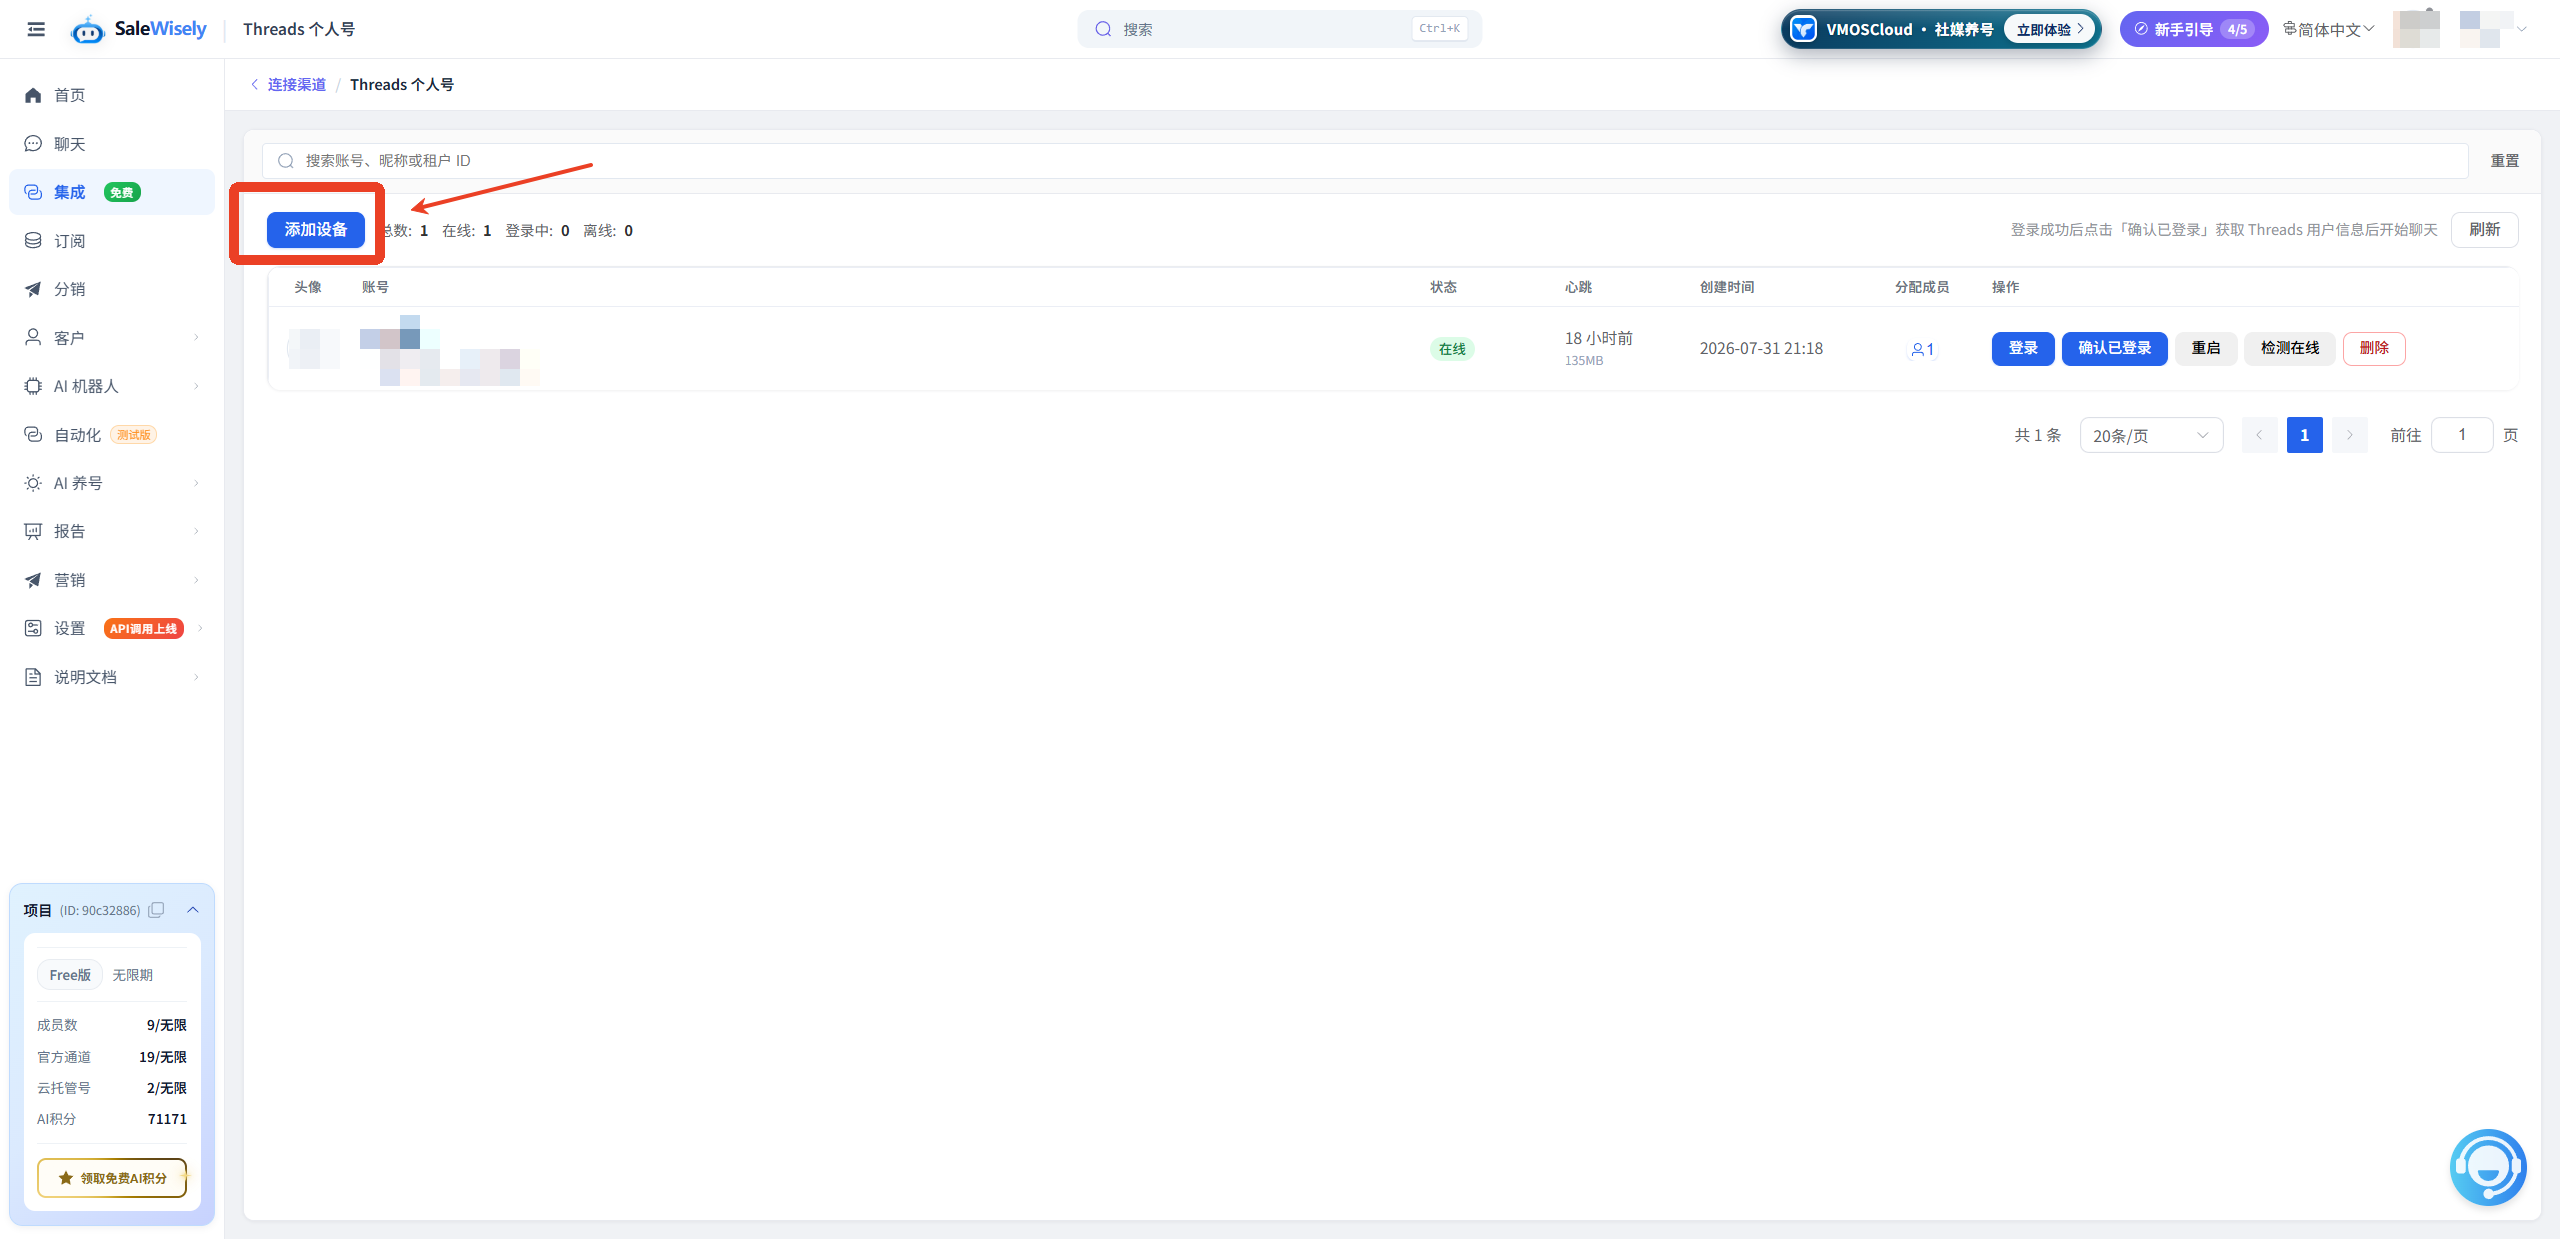Open the 自动化 automation menu

pyautogui.click(x=112, y=435)
